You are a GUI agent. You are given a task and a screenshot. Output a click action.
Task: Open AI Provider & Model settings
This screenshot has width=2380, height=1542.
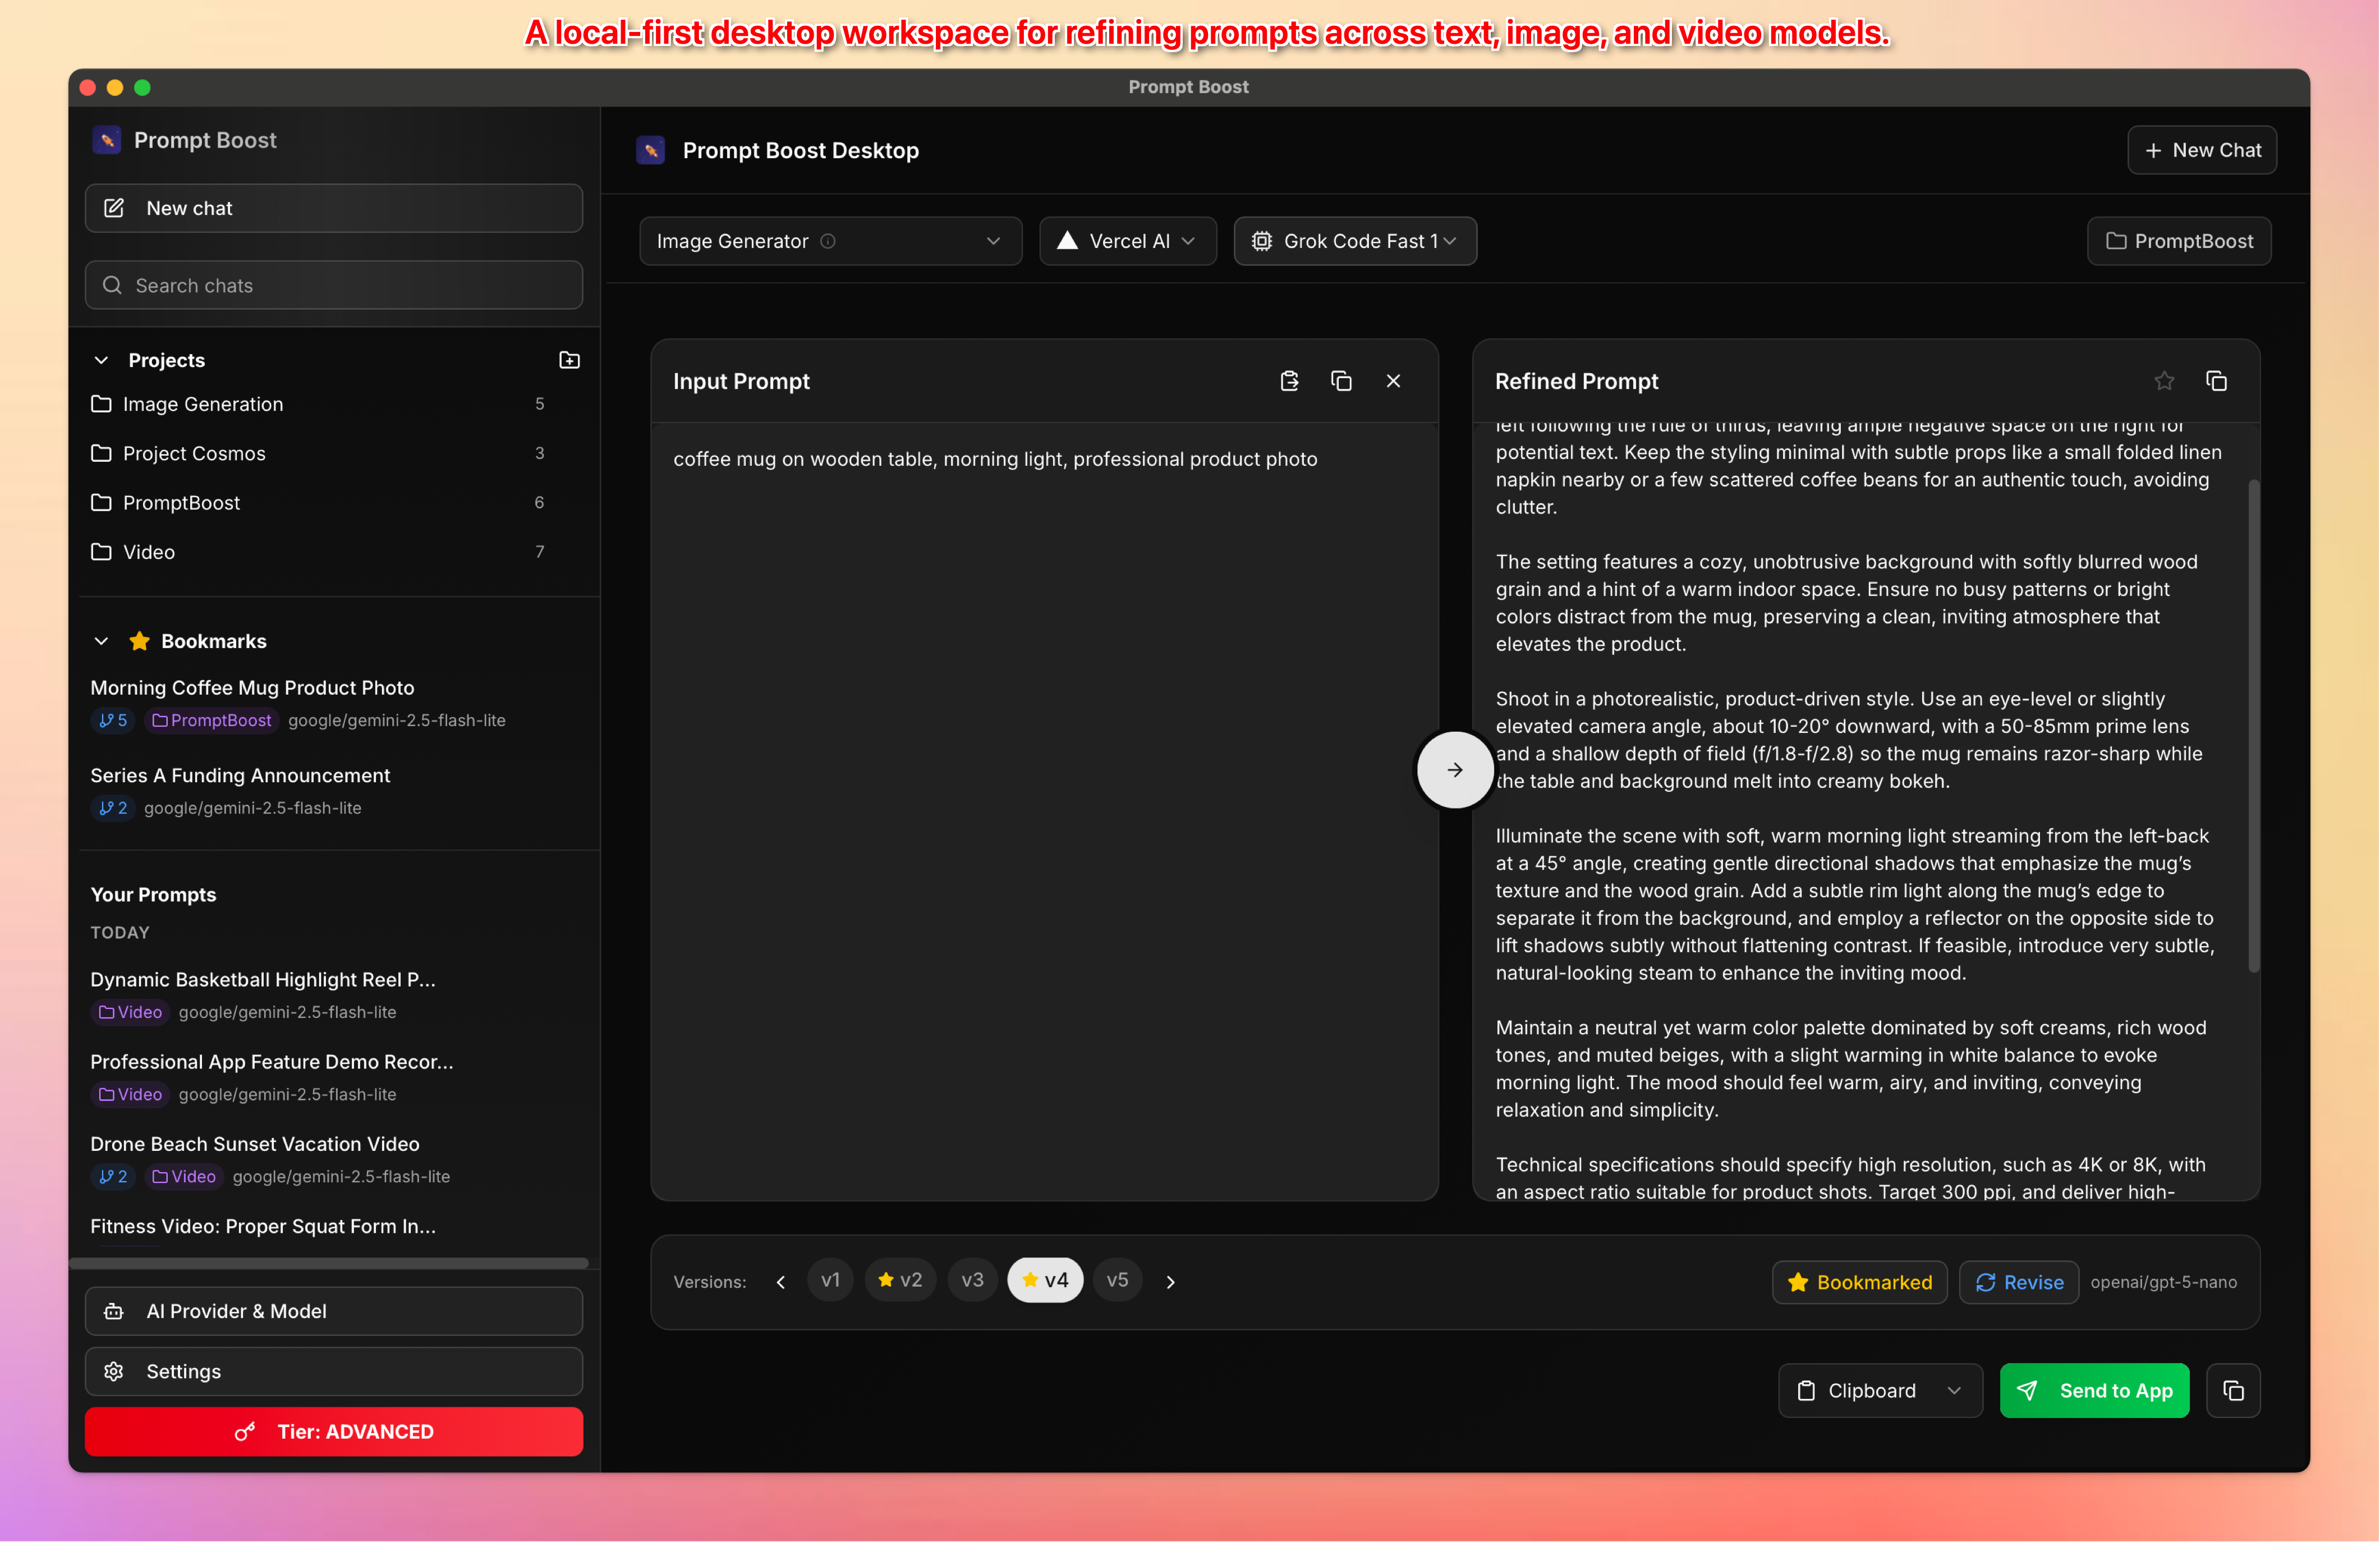tap(333, 1311)
